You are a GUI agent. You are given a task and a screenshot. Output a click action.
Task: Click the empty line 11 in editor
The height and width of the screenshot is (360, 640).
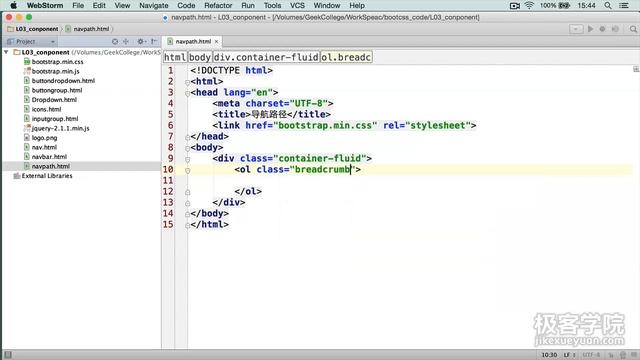pos(410,180)
